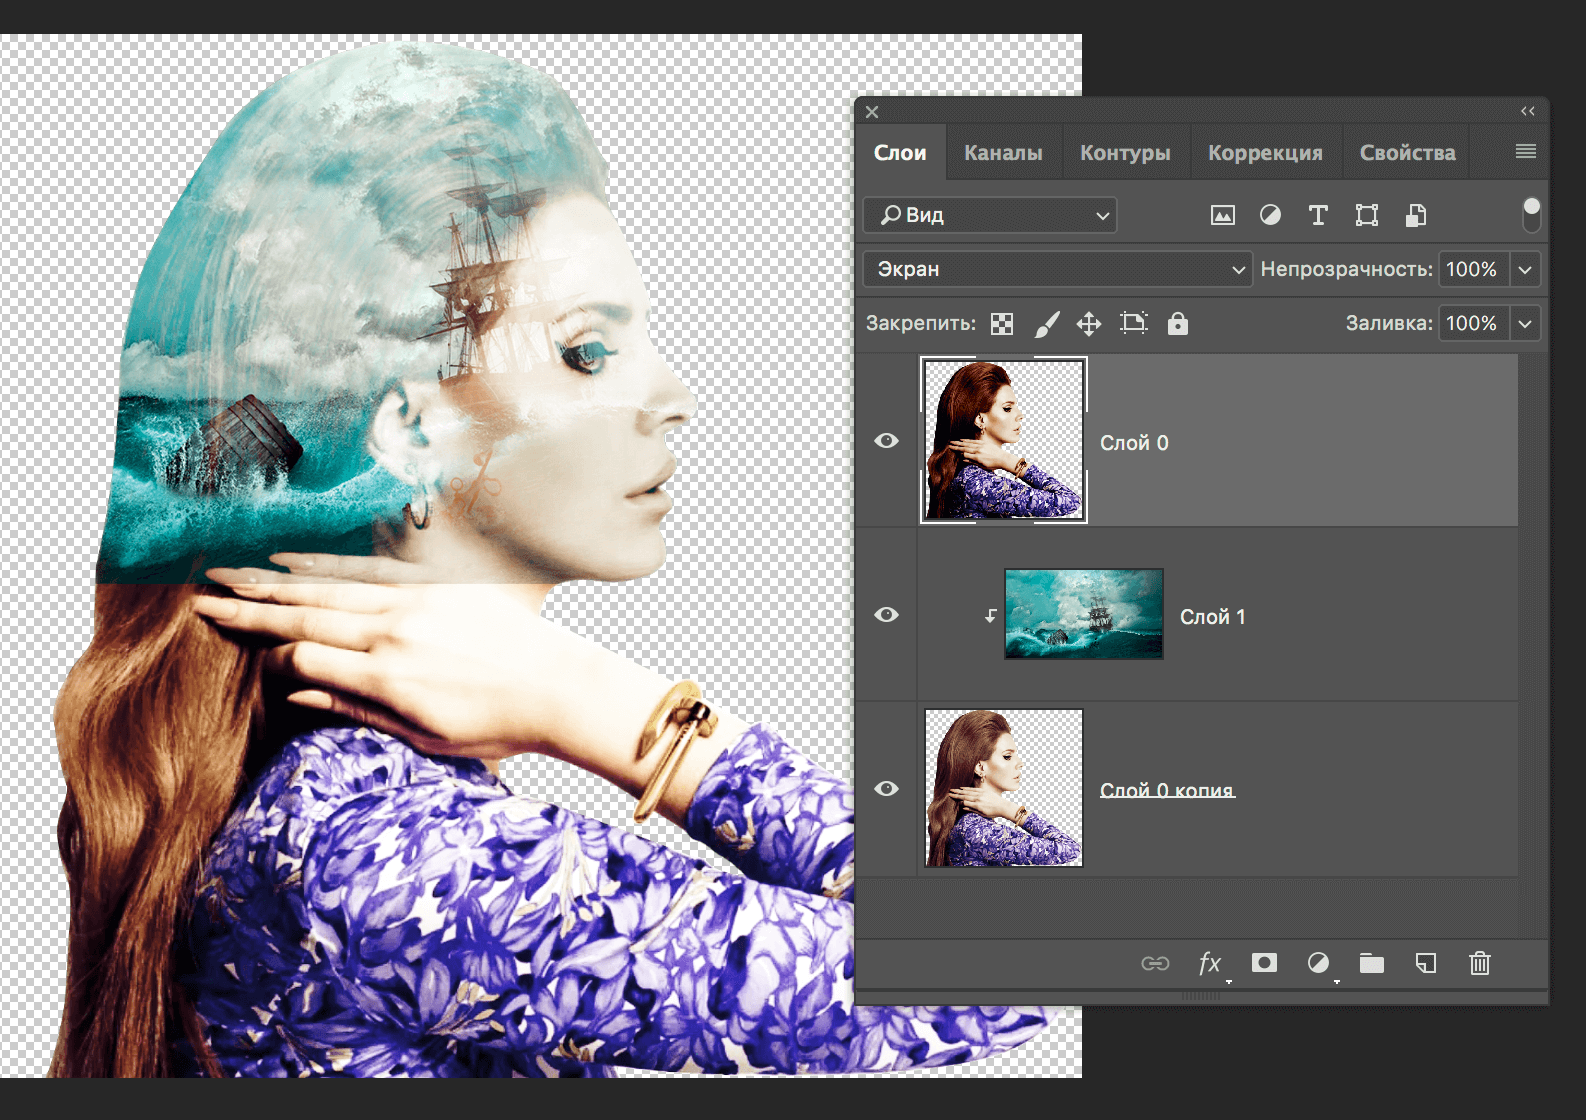This screenshot has width=1586, height=1120.
Task: Hide the Слой 0 layer
Action: pos(886,441)
